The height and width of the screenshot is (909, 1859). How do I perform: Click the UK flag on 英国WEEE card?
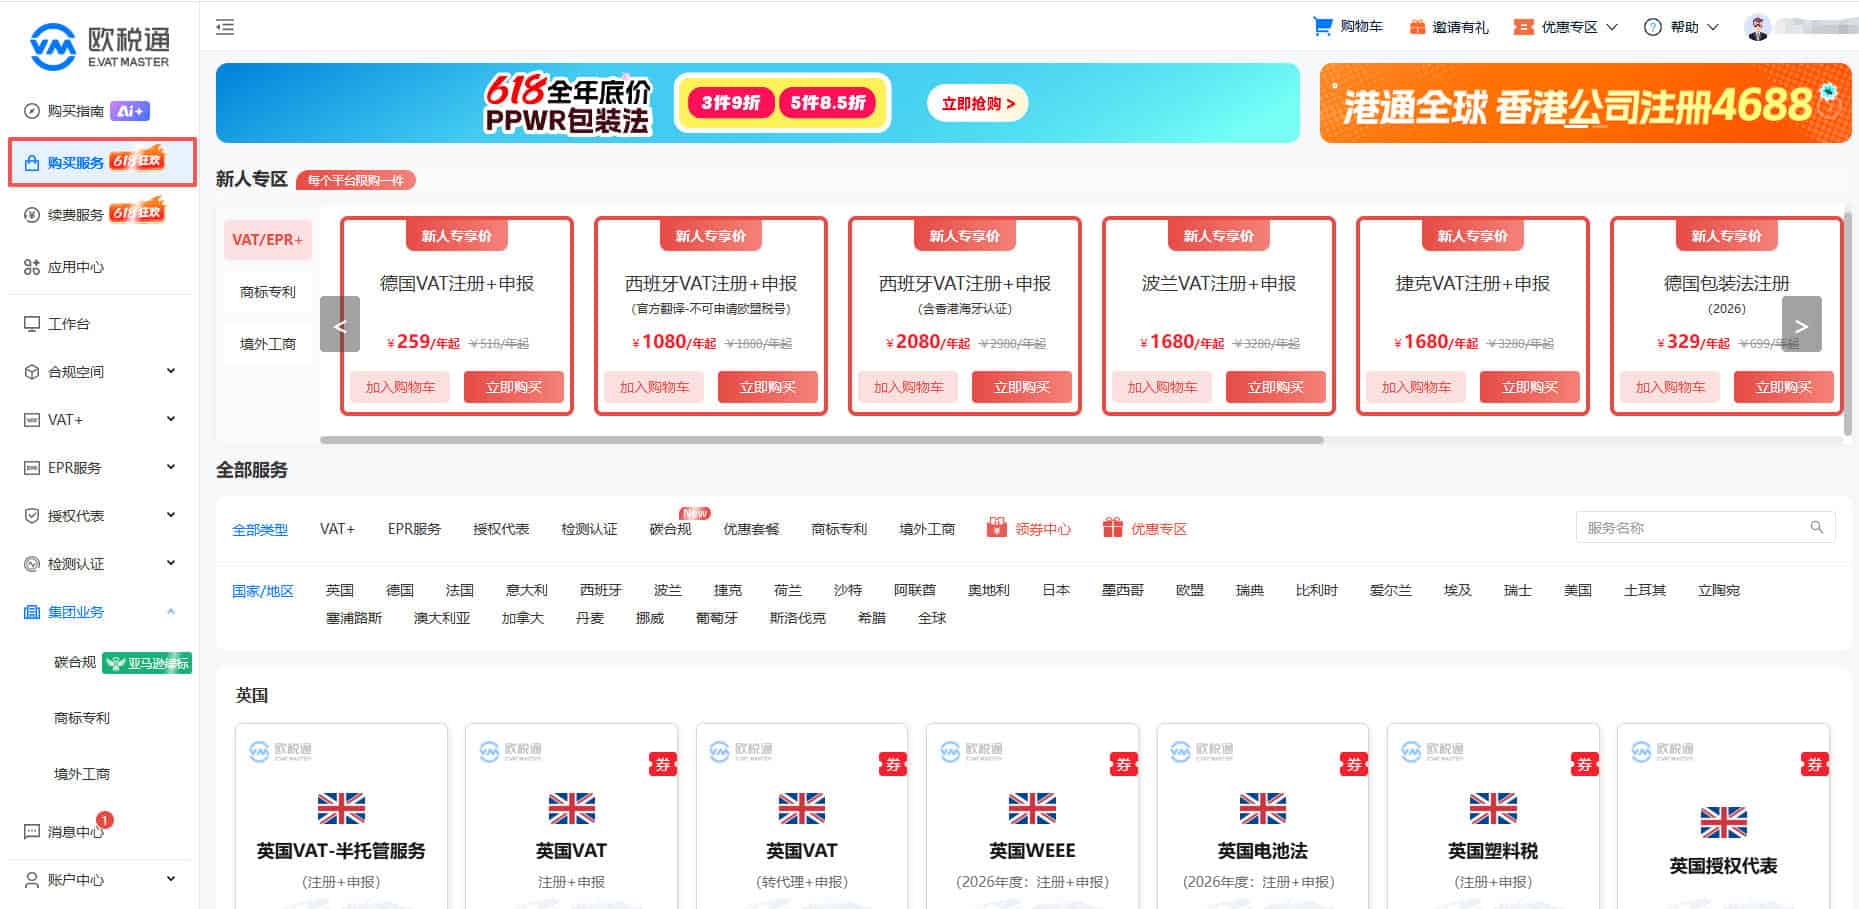tap(1032, 808)
